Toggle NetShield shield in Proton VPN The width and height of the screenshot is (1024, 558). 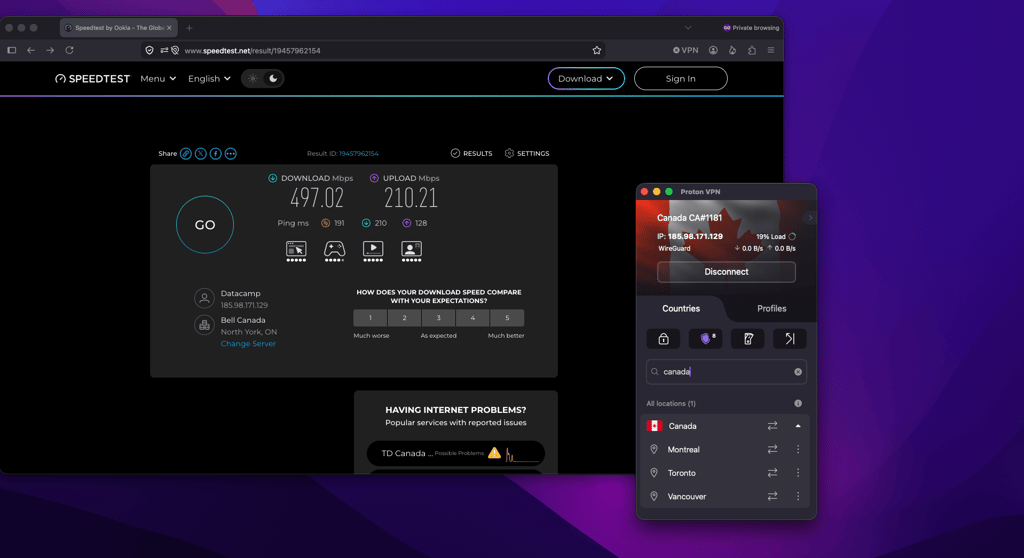[706, 338]
